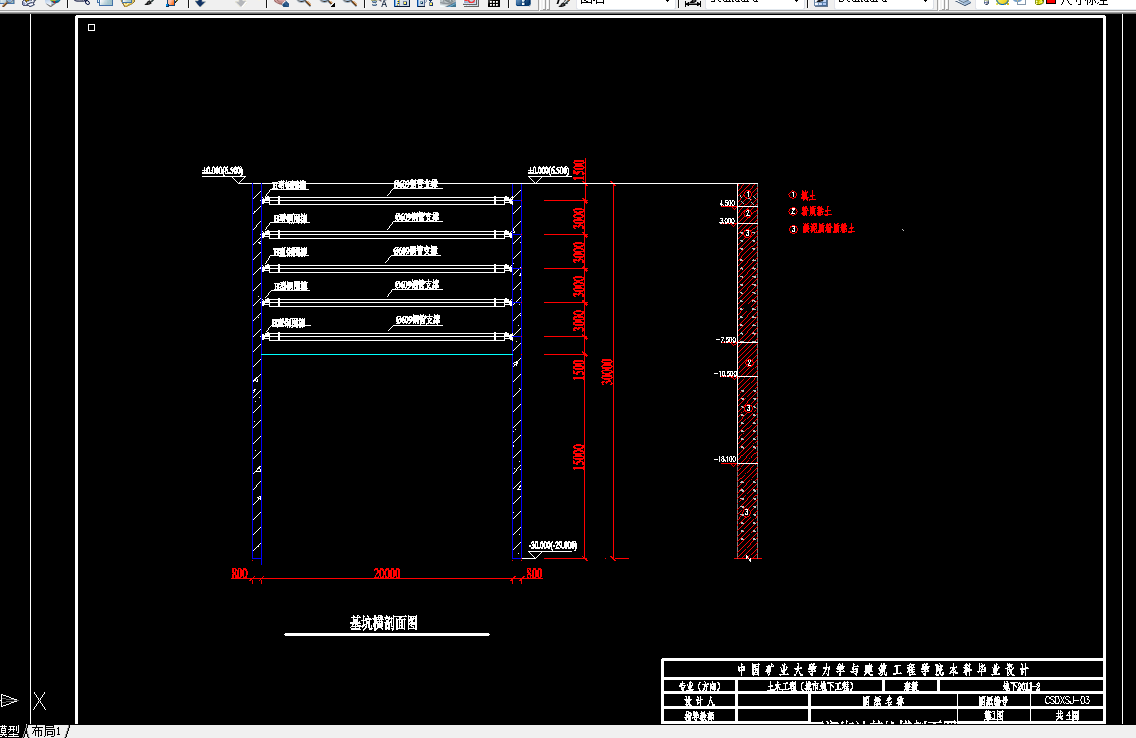Select the 土木工程(城市地下工程) cell
1136x738 pixels.
[x=810, y=686]
